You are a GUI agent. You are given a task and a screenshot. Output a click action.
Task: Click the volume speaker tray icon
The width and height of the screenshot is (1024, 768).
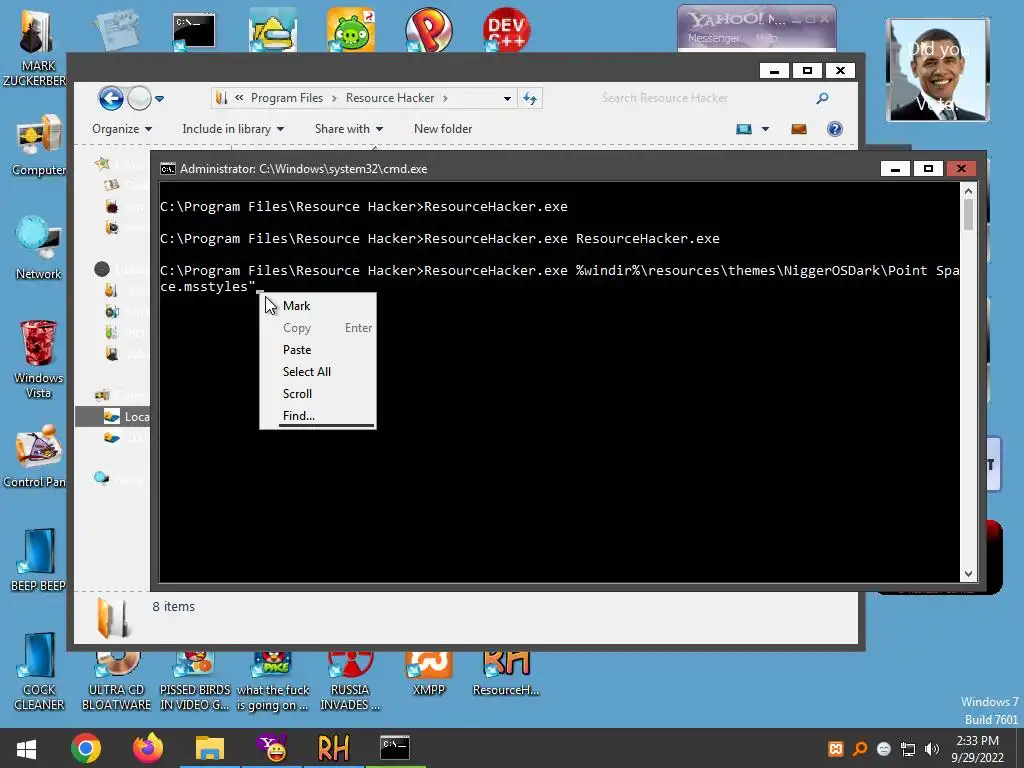[932, 749]
